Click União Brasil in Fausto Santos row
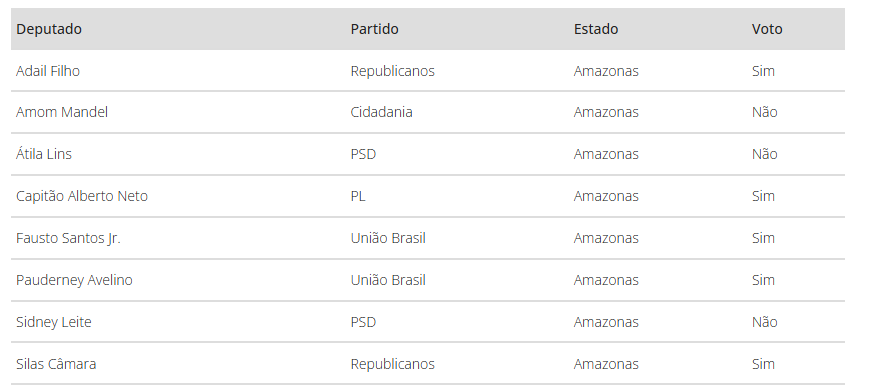Image resolution: width=896 pixels, height=392 pixels. [x=388, y=238]
